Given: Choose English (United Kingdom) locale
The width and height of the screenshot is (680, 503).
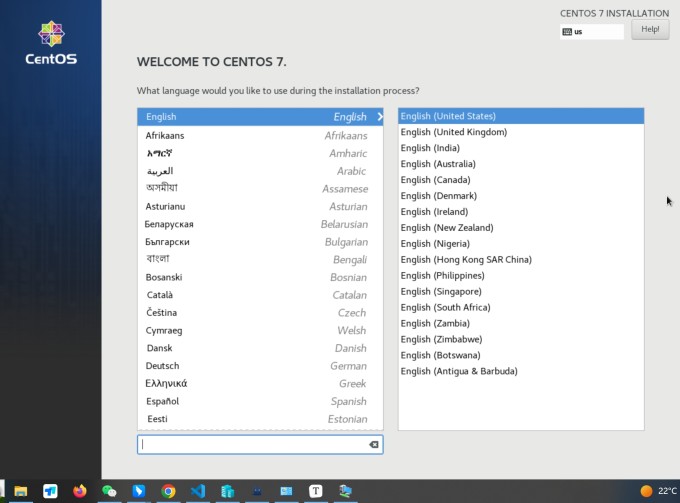Looking at the screenshot, I should (x=521, y=132).
